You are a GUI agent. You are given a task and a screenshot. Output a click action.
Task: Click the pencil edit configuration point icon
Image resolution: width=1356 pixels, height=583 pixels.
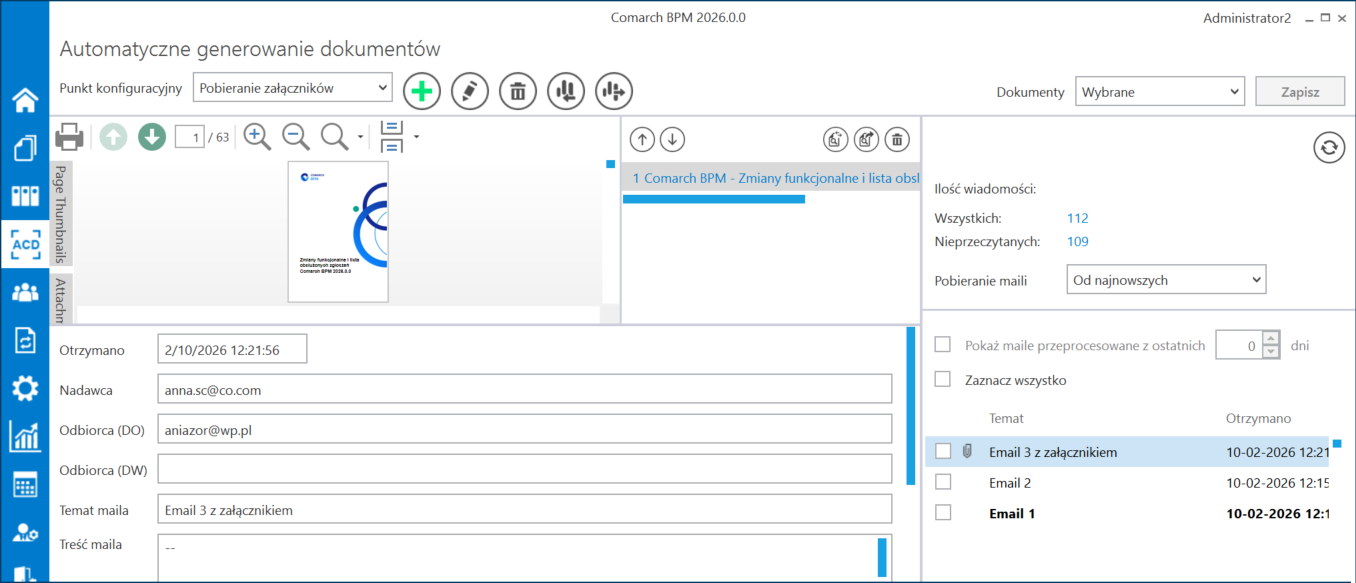pos(470,91)
